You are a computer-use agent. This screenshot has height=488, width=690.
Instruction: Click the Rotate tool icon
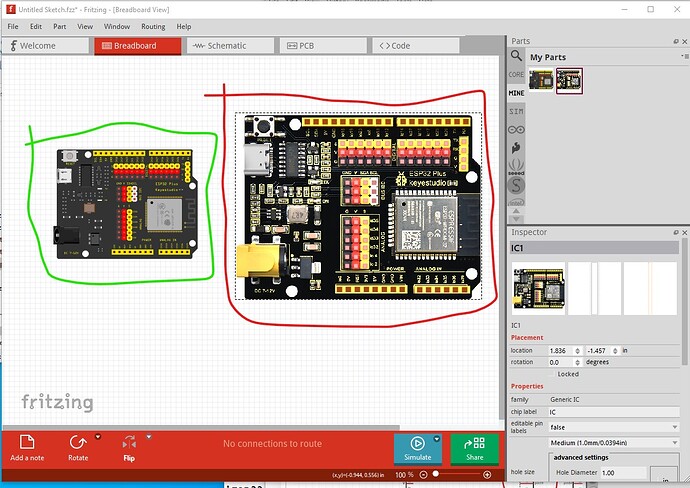pyautogui.click(x=78, y=441)
